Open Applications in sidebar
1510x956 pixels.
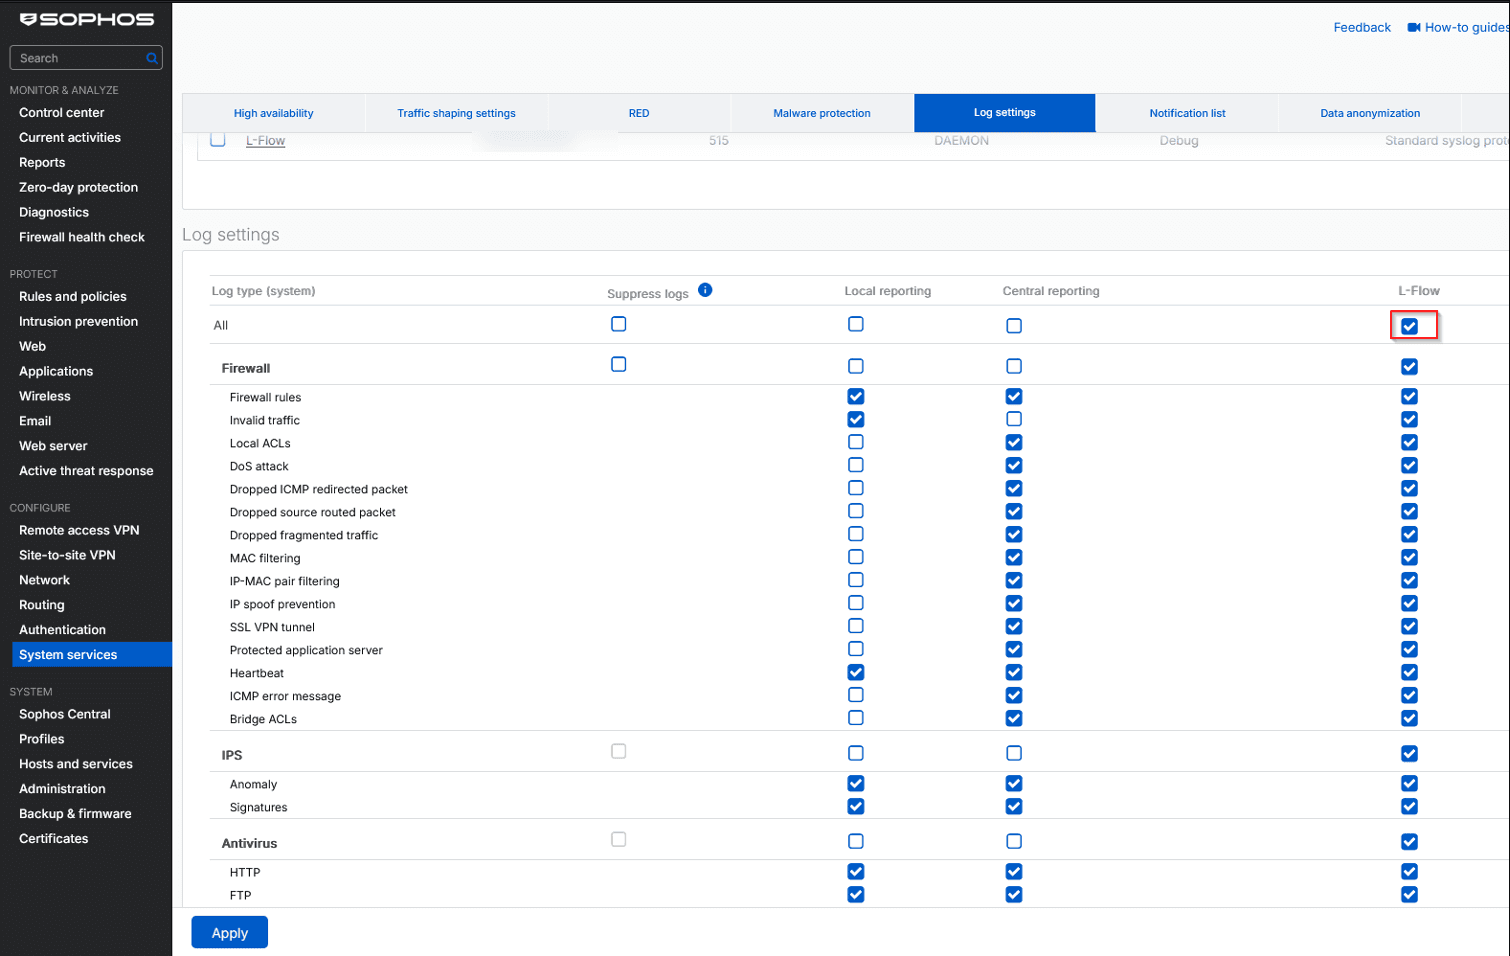(x=56, y=372)
